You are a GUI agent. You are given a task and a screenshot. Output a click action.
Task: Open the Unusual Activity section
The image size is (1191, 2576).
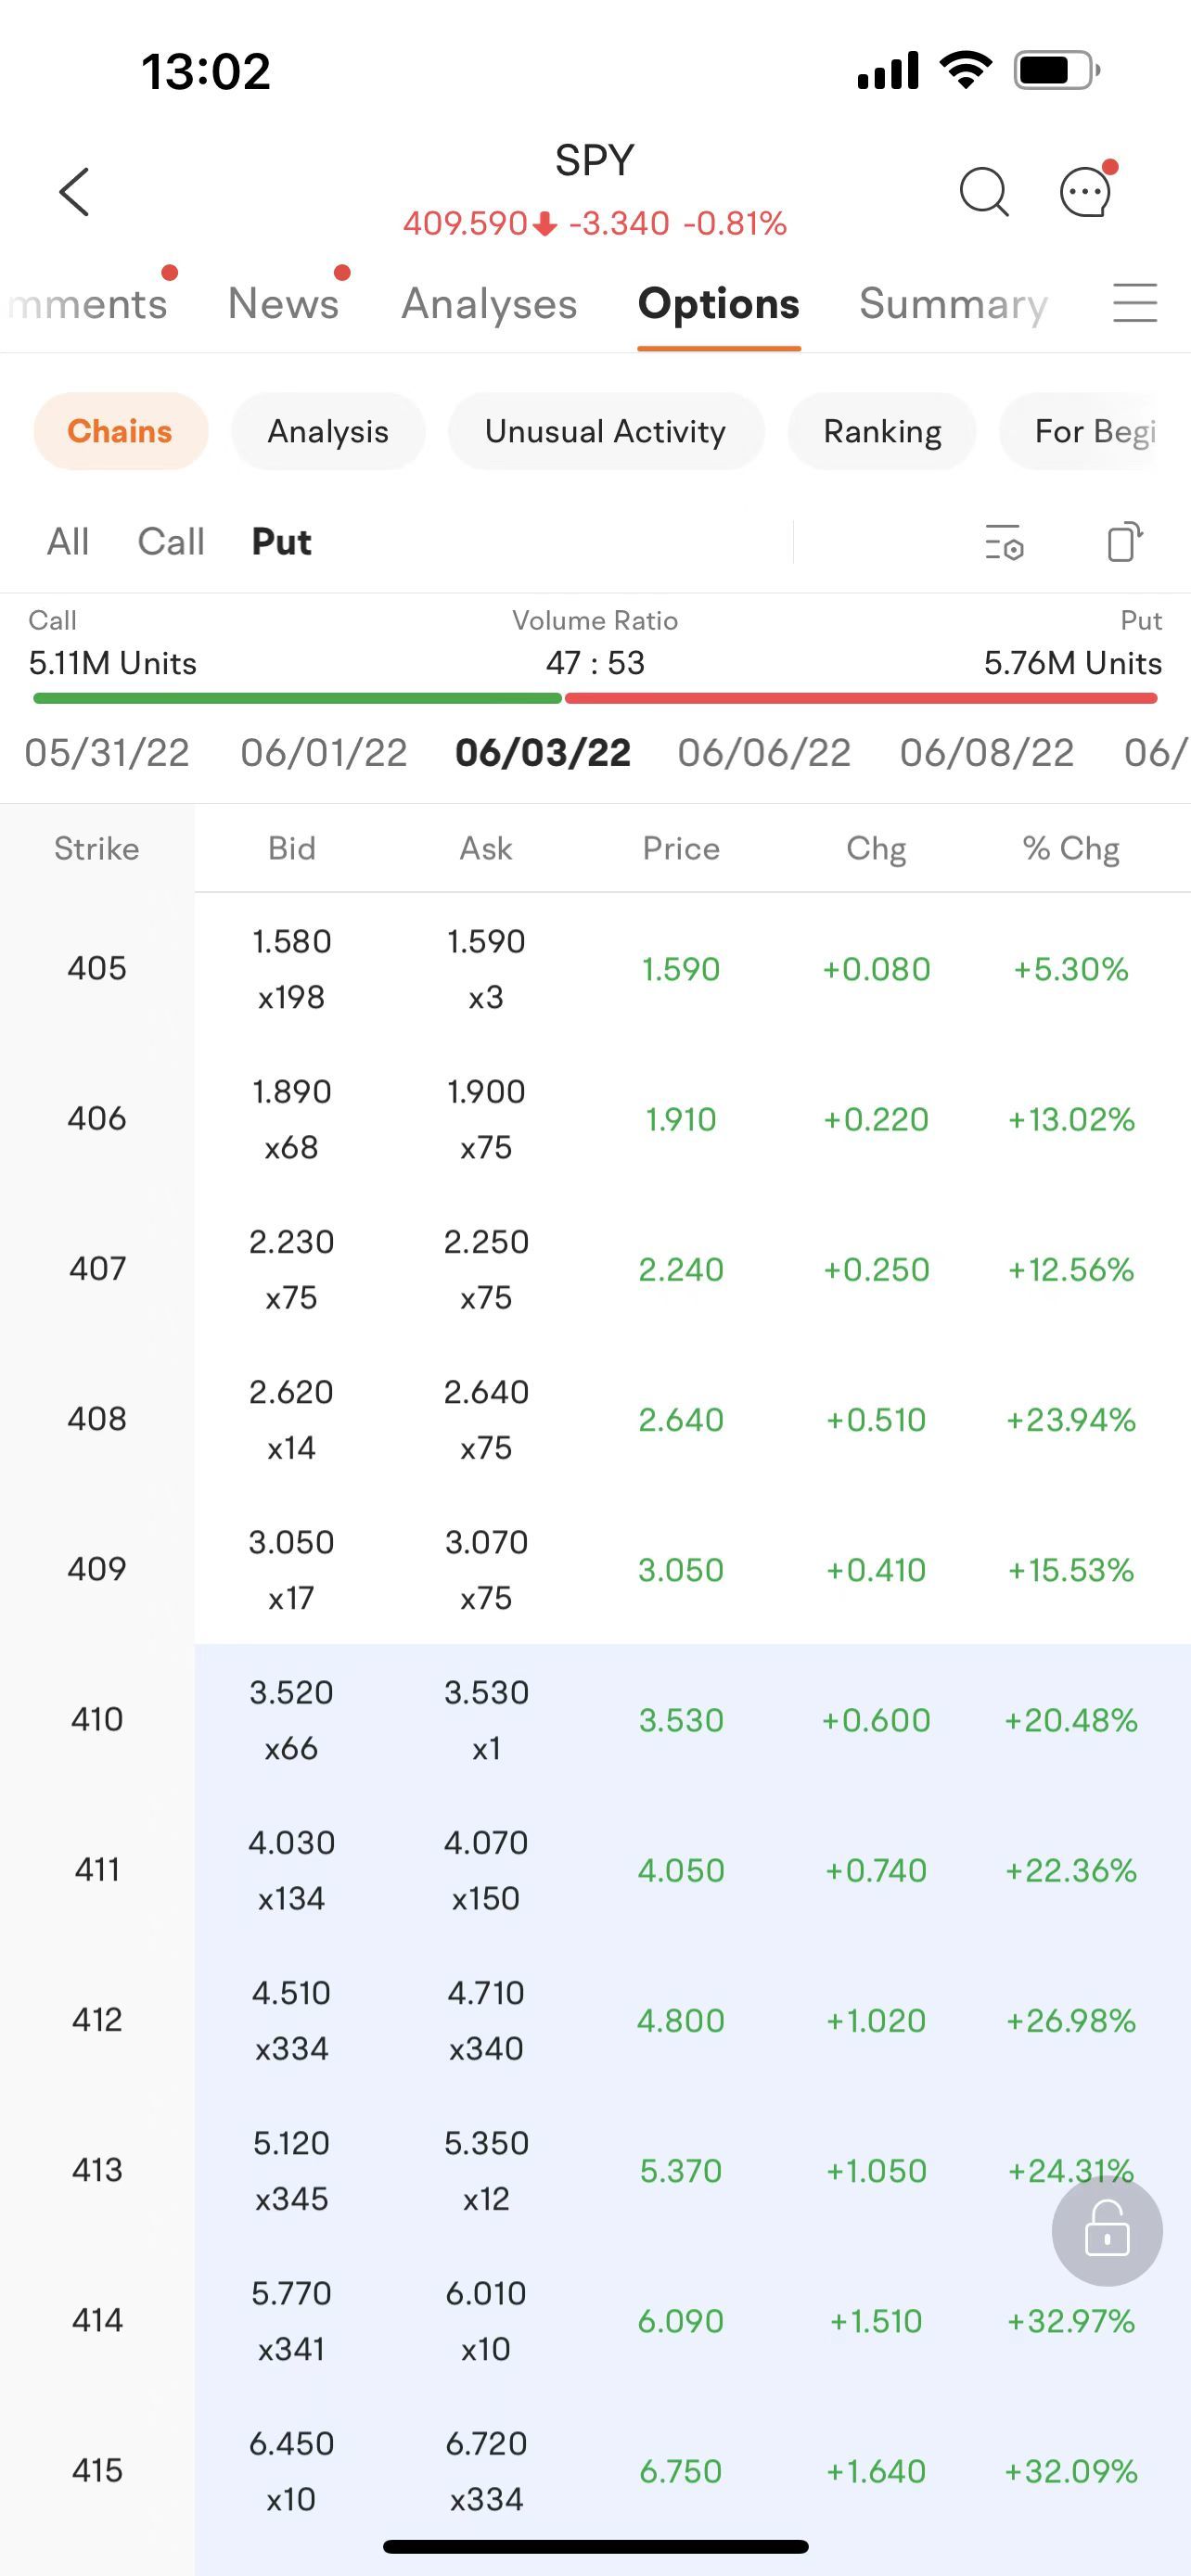[605, 432]
